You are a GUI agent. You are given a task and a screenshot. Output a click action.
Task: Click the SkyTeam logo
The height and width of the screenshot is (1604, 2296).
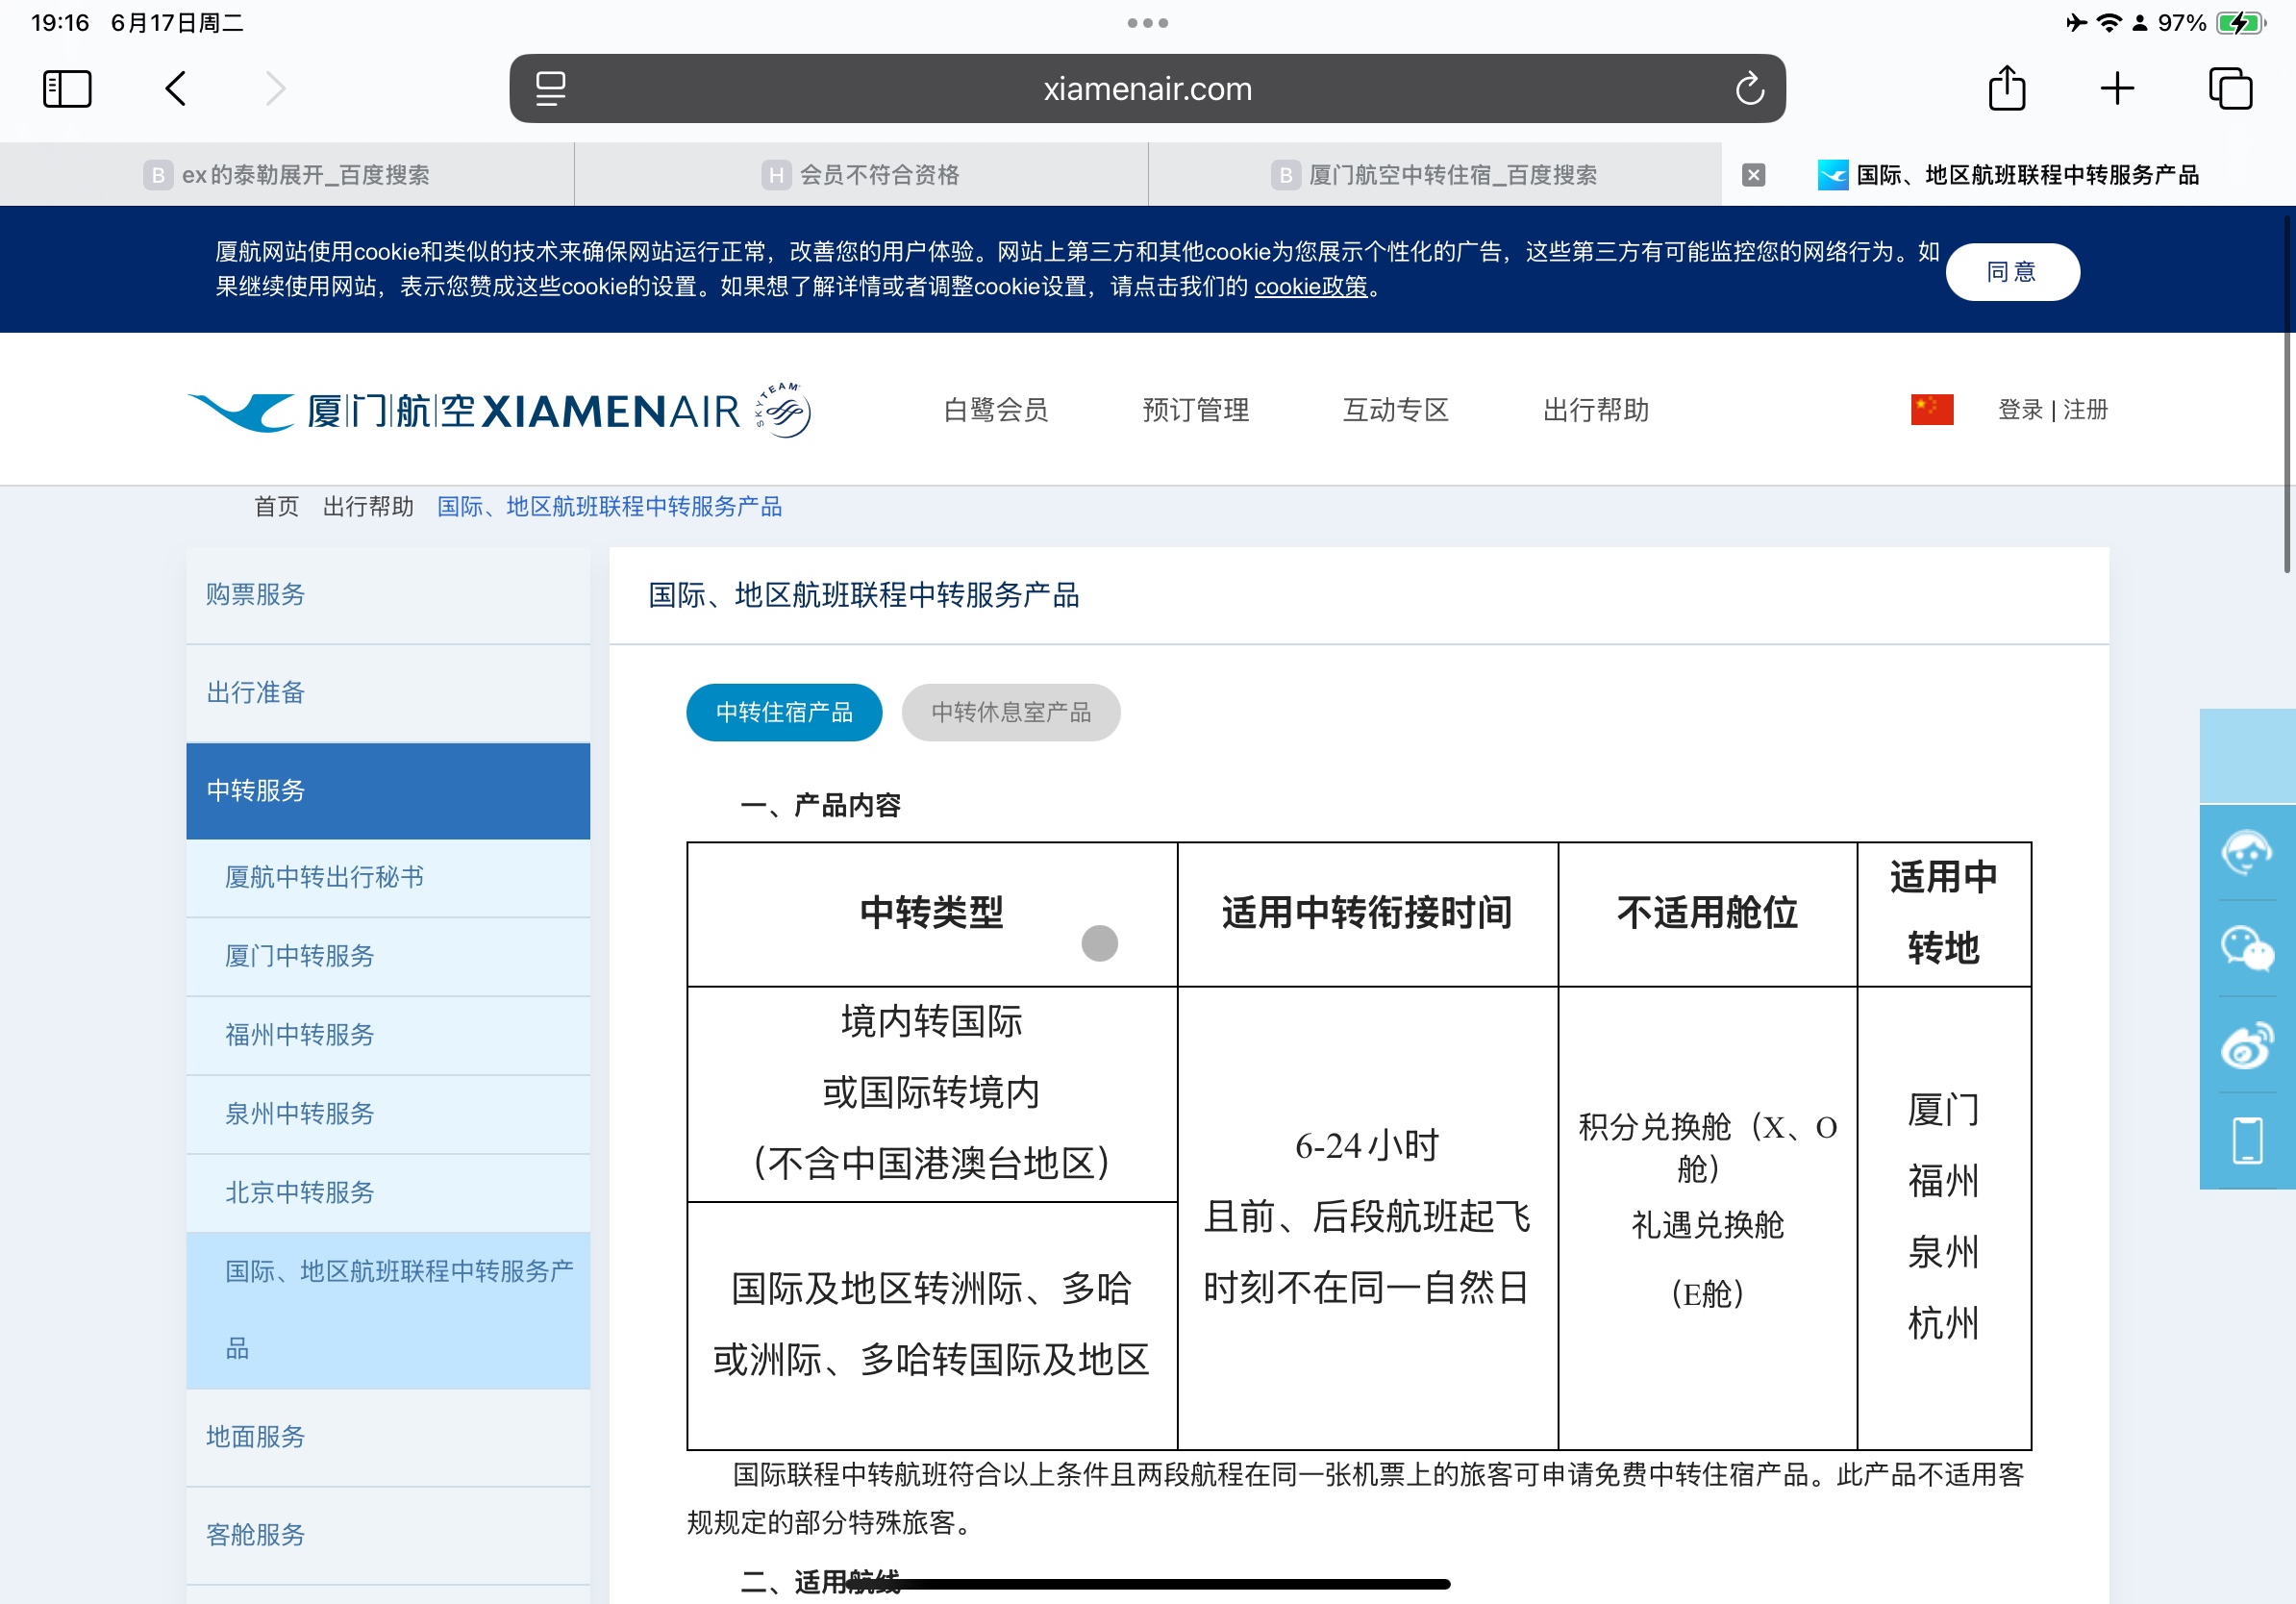(x=782, y=410)
